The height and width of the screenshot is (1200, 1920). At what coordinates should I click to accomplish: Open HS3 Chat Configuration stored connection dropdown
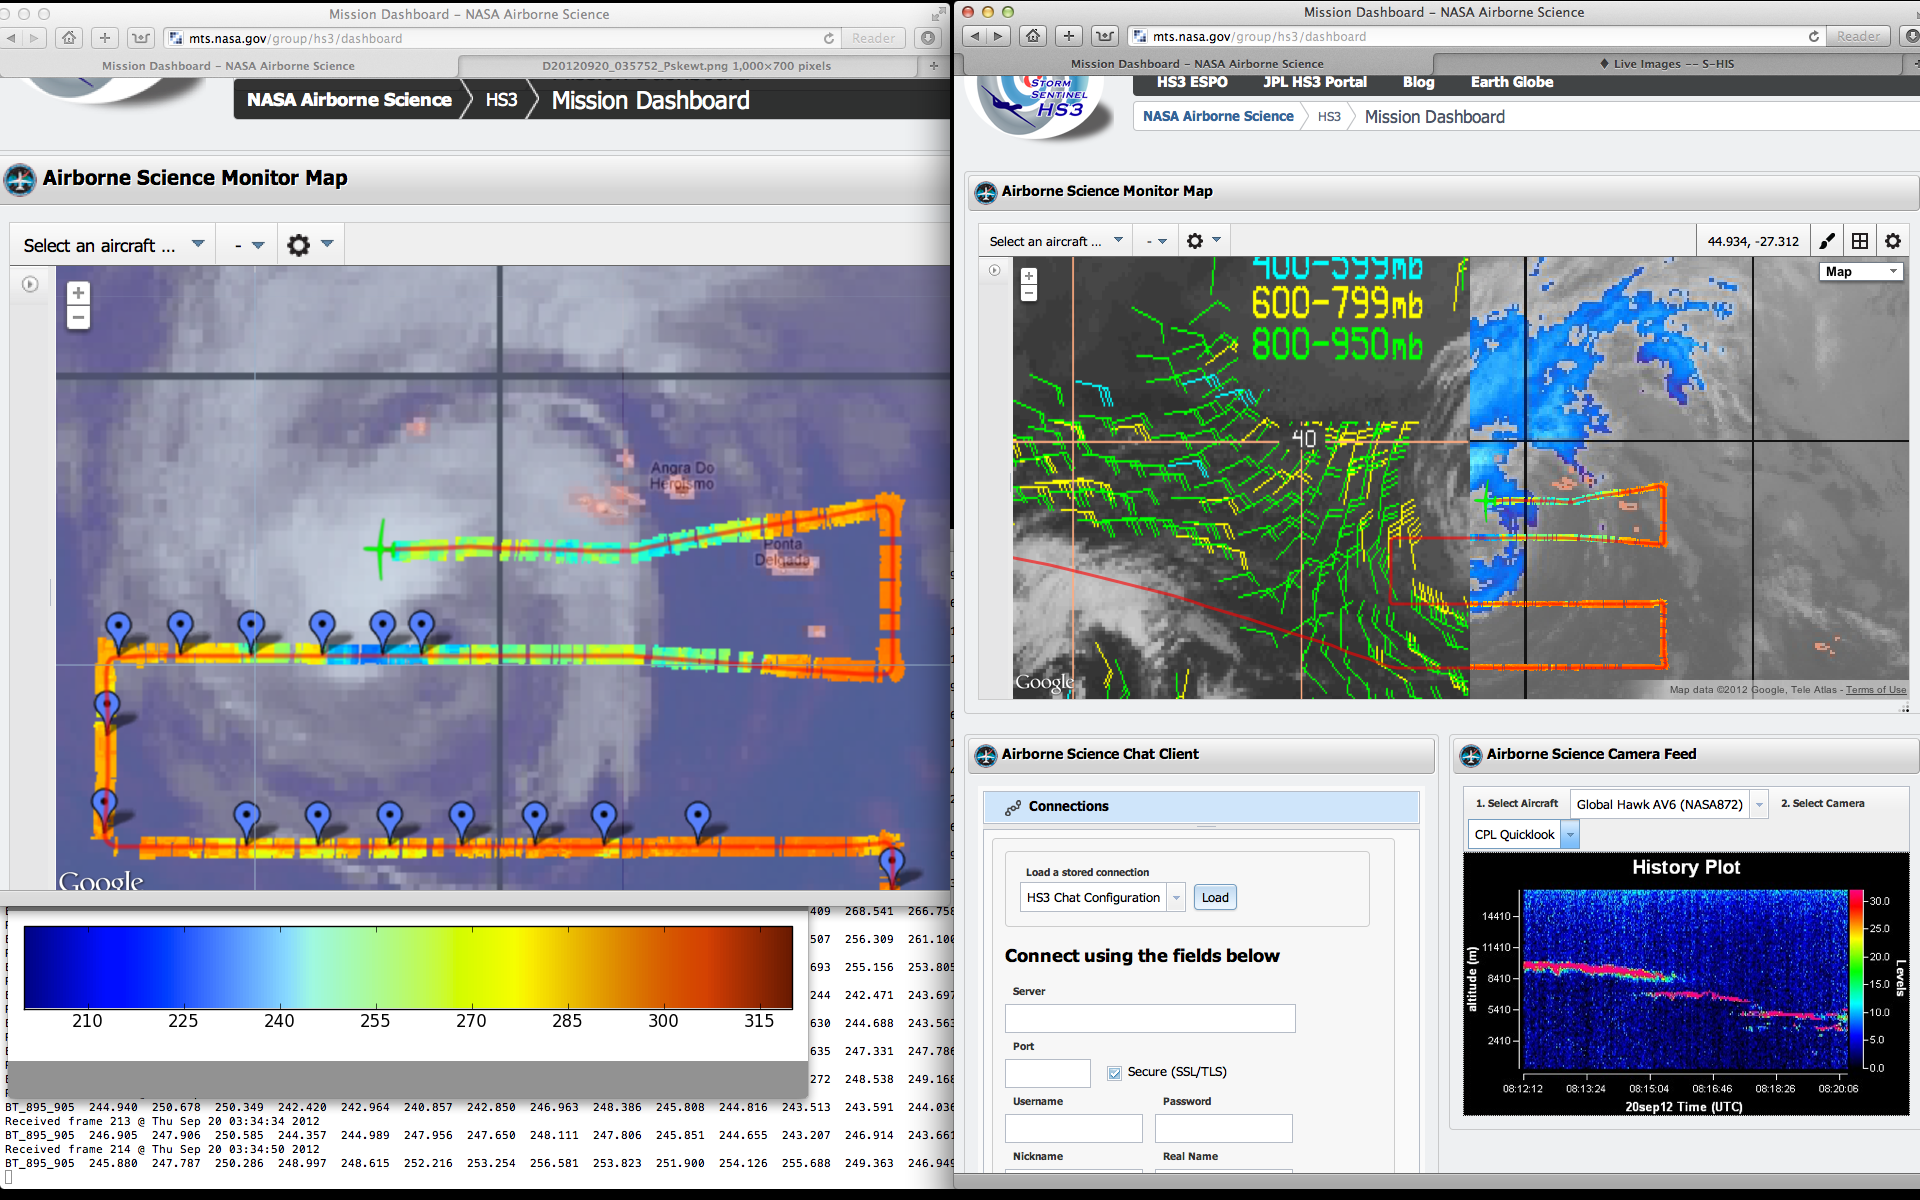[1176, 897]
